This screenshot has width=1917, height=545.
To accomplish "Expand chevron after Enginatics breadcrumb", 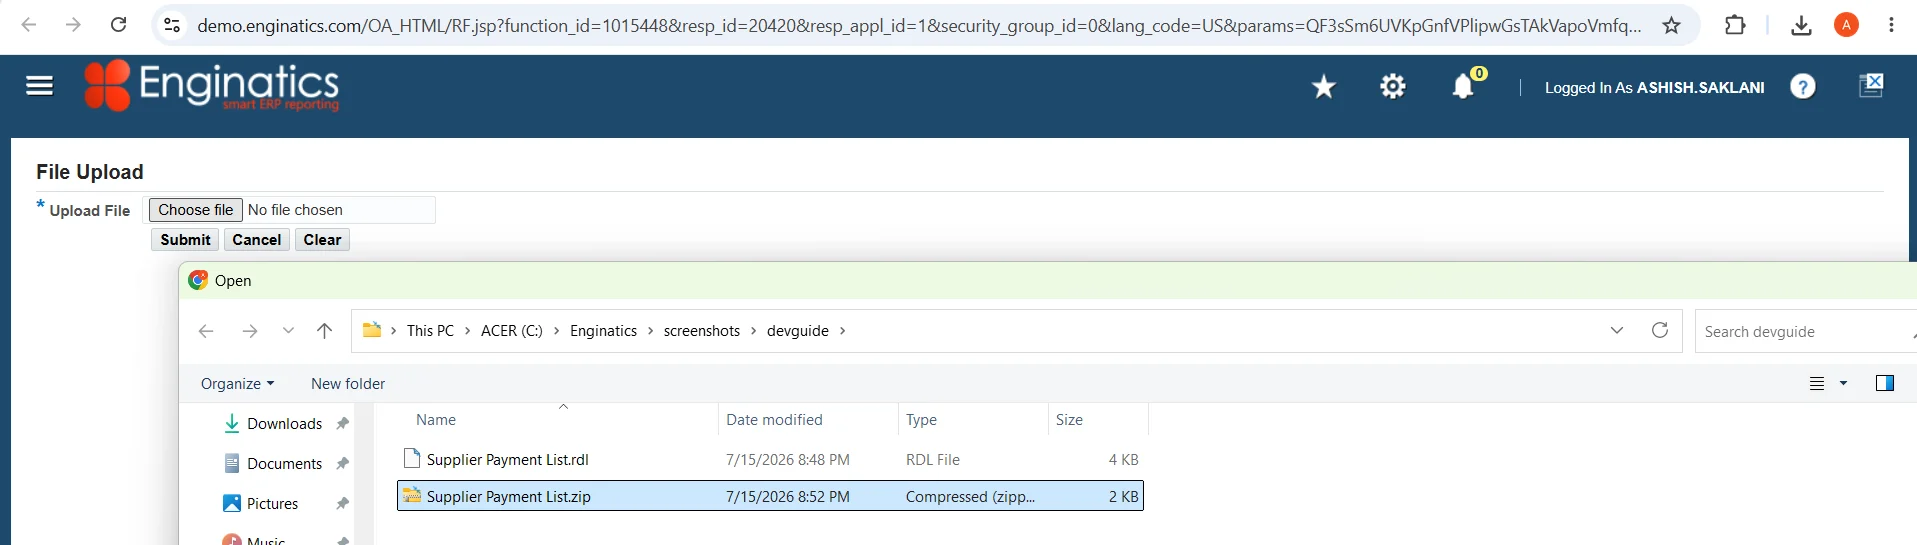I will [650, 331].
